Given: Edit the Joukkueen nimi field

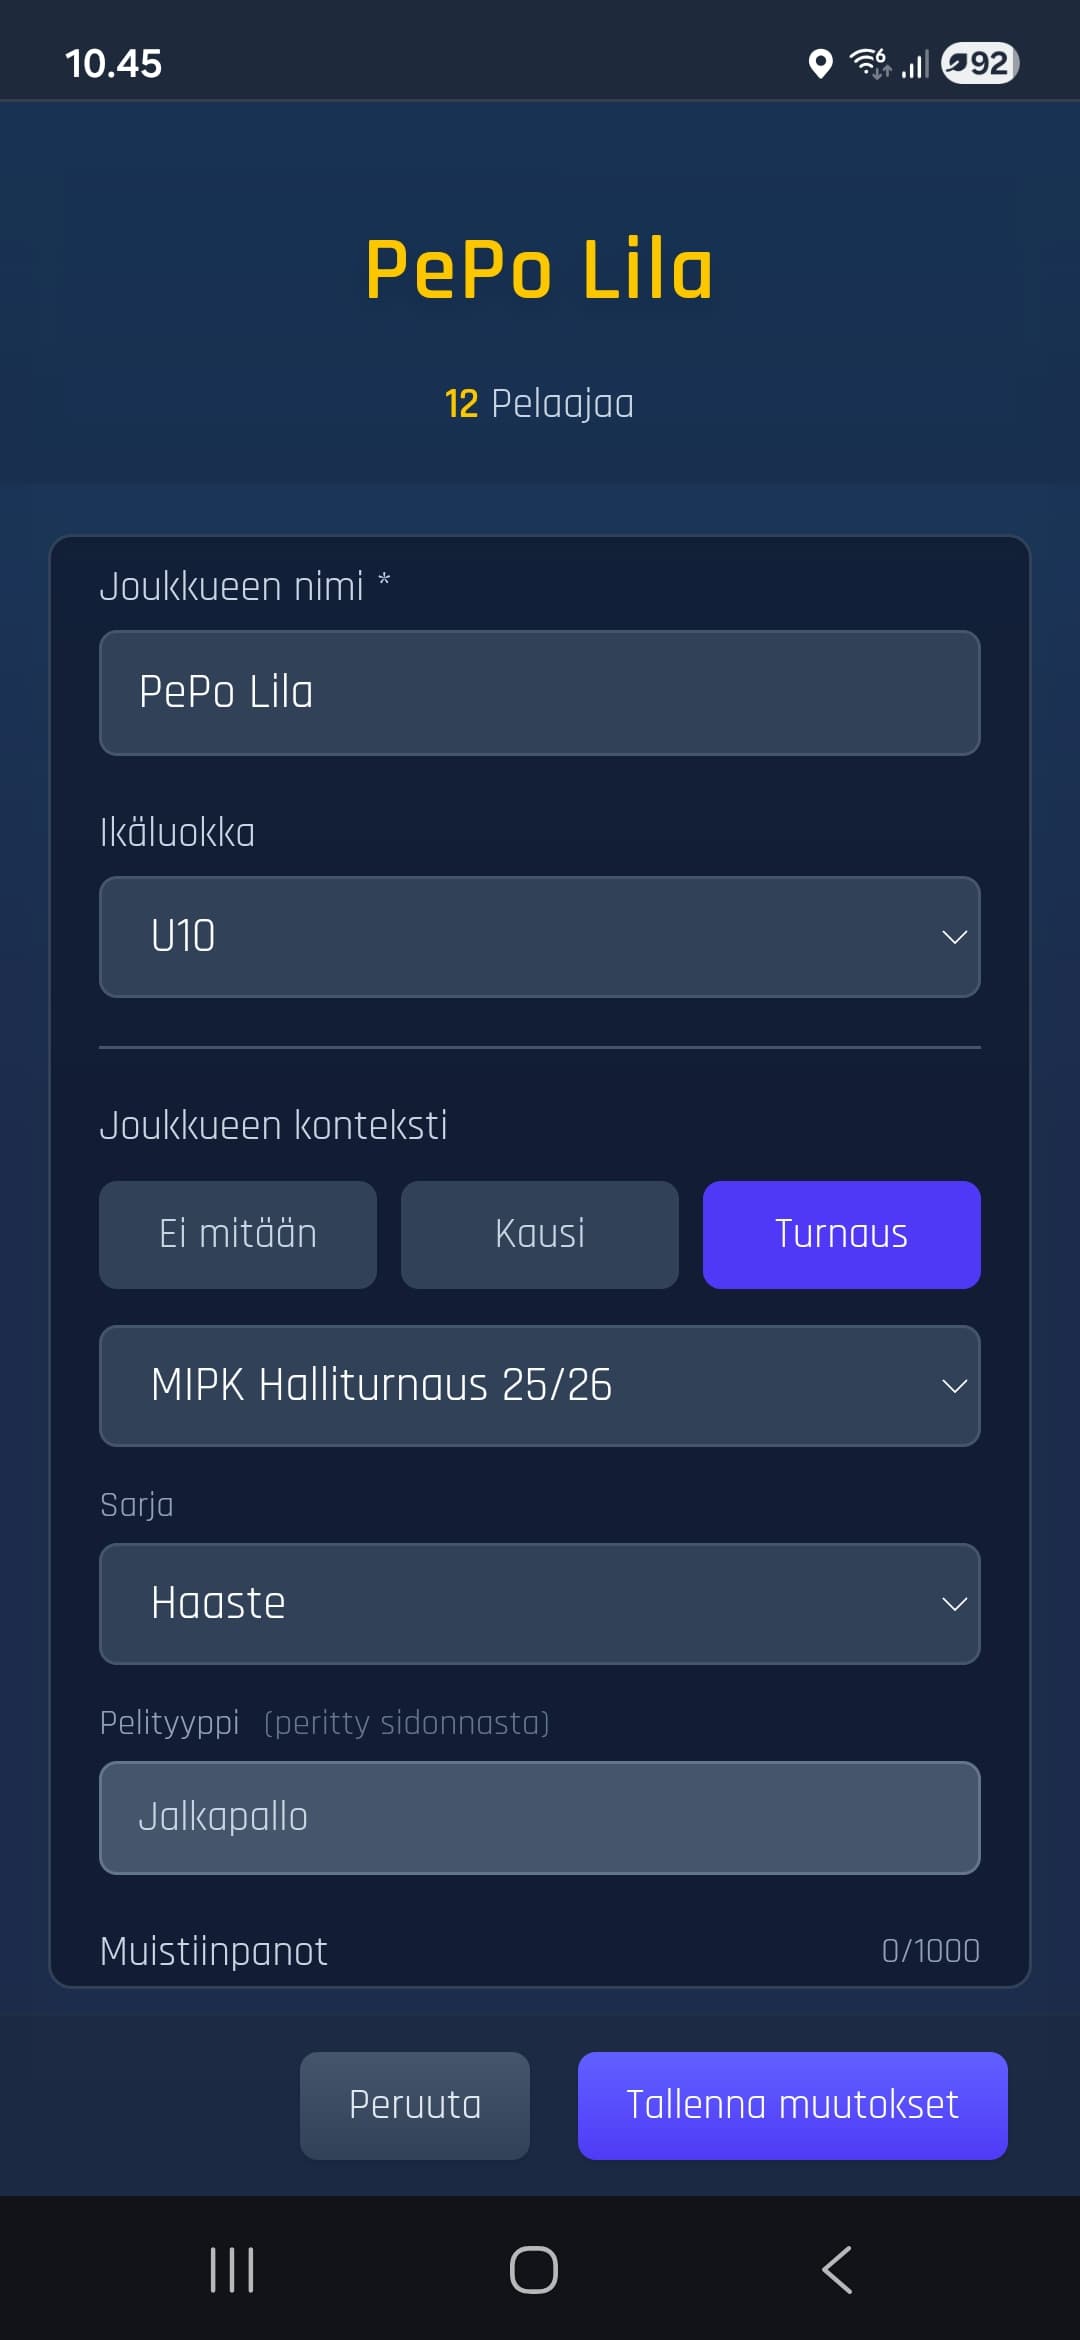Looking at the screenshot, I should tap(540, 692).
